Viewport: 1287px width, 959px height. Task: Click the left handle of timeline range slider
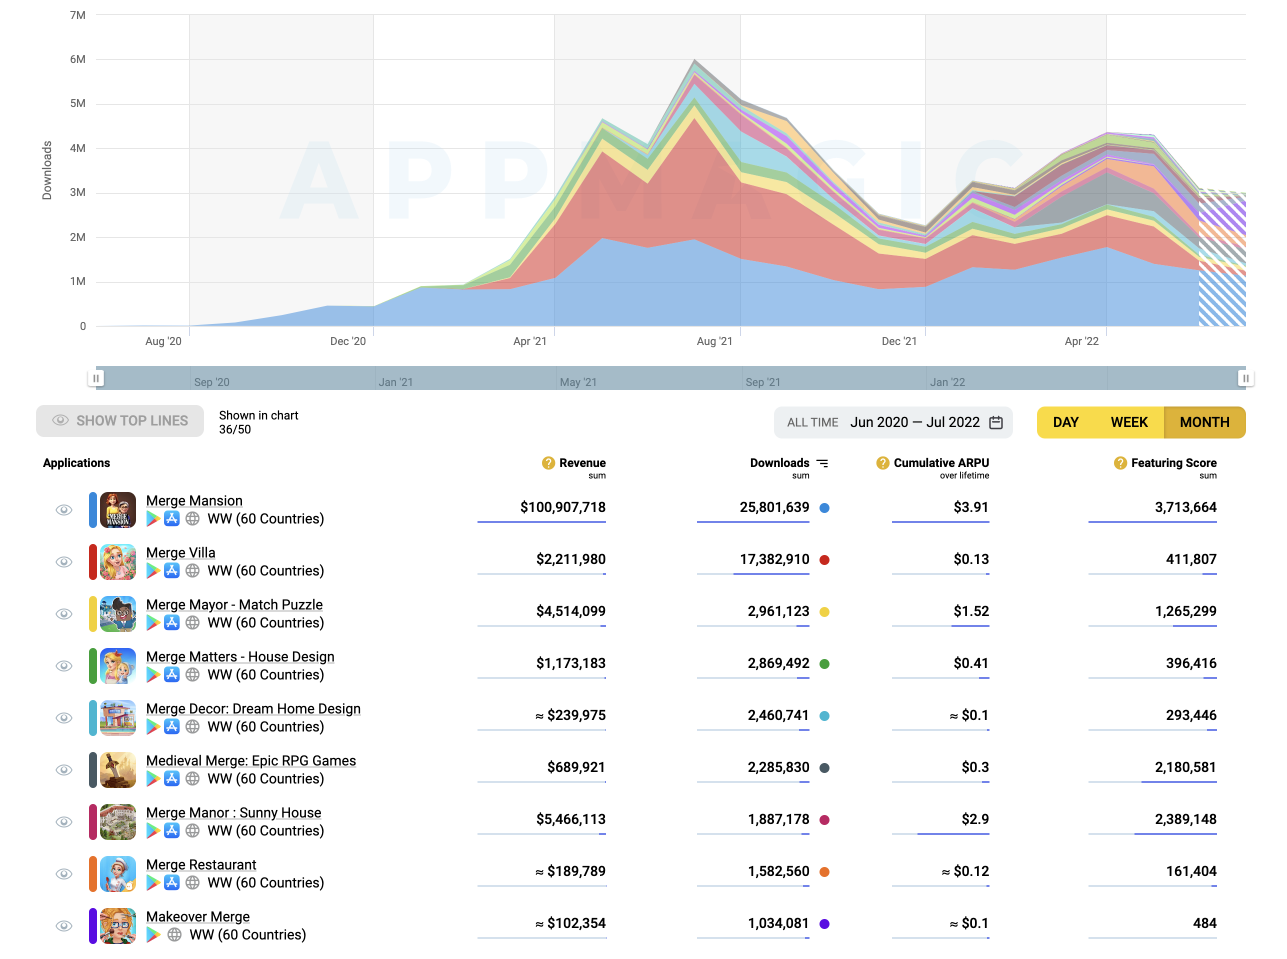click(96, 378)
